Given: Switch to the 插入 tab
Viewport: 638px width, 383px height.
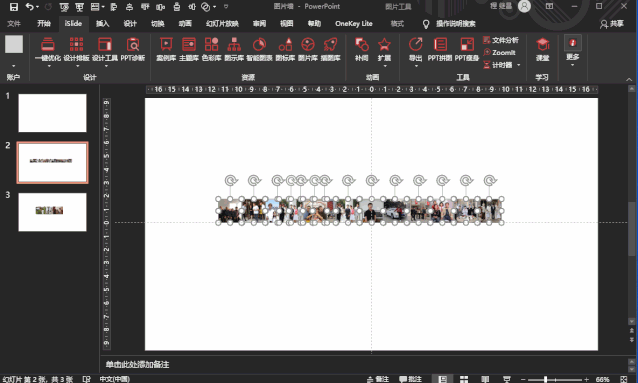Looking at the screenshot, I should click(102, 24).
